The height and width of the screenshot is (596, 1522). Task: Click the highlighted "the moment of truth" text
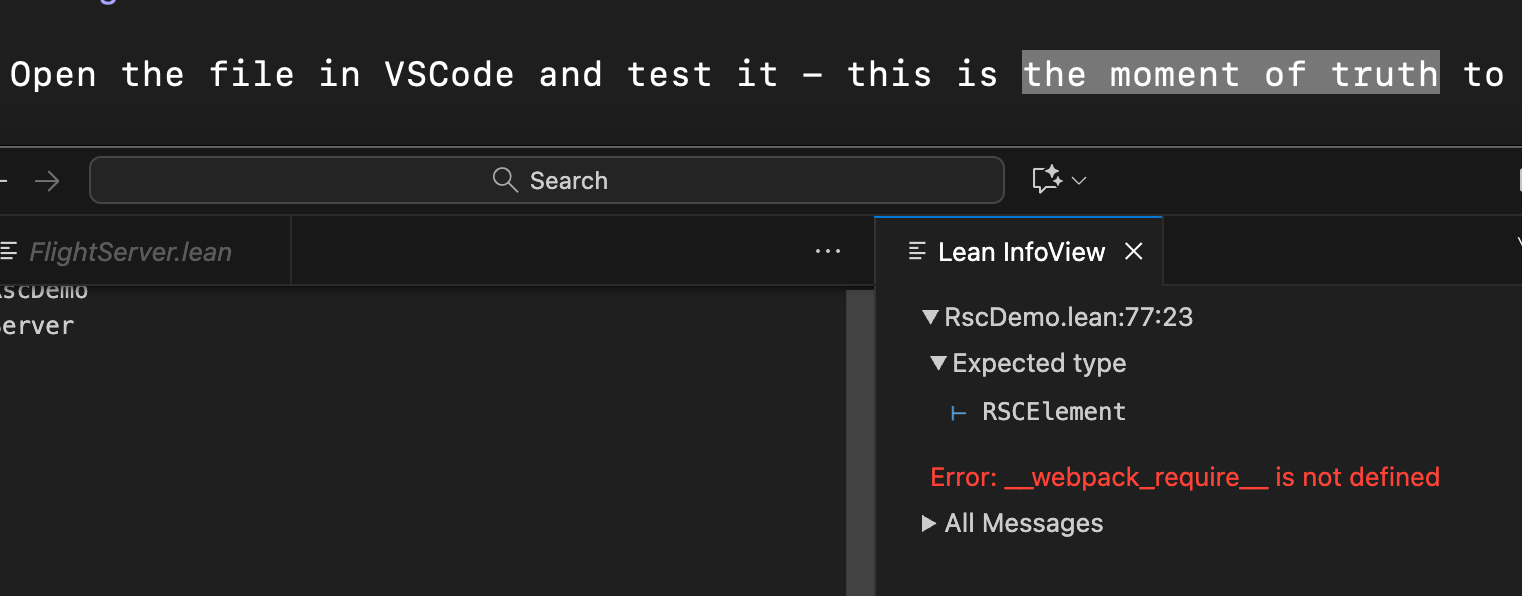[1230, 74]
